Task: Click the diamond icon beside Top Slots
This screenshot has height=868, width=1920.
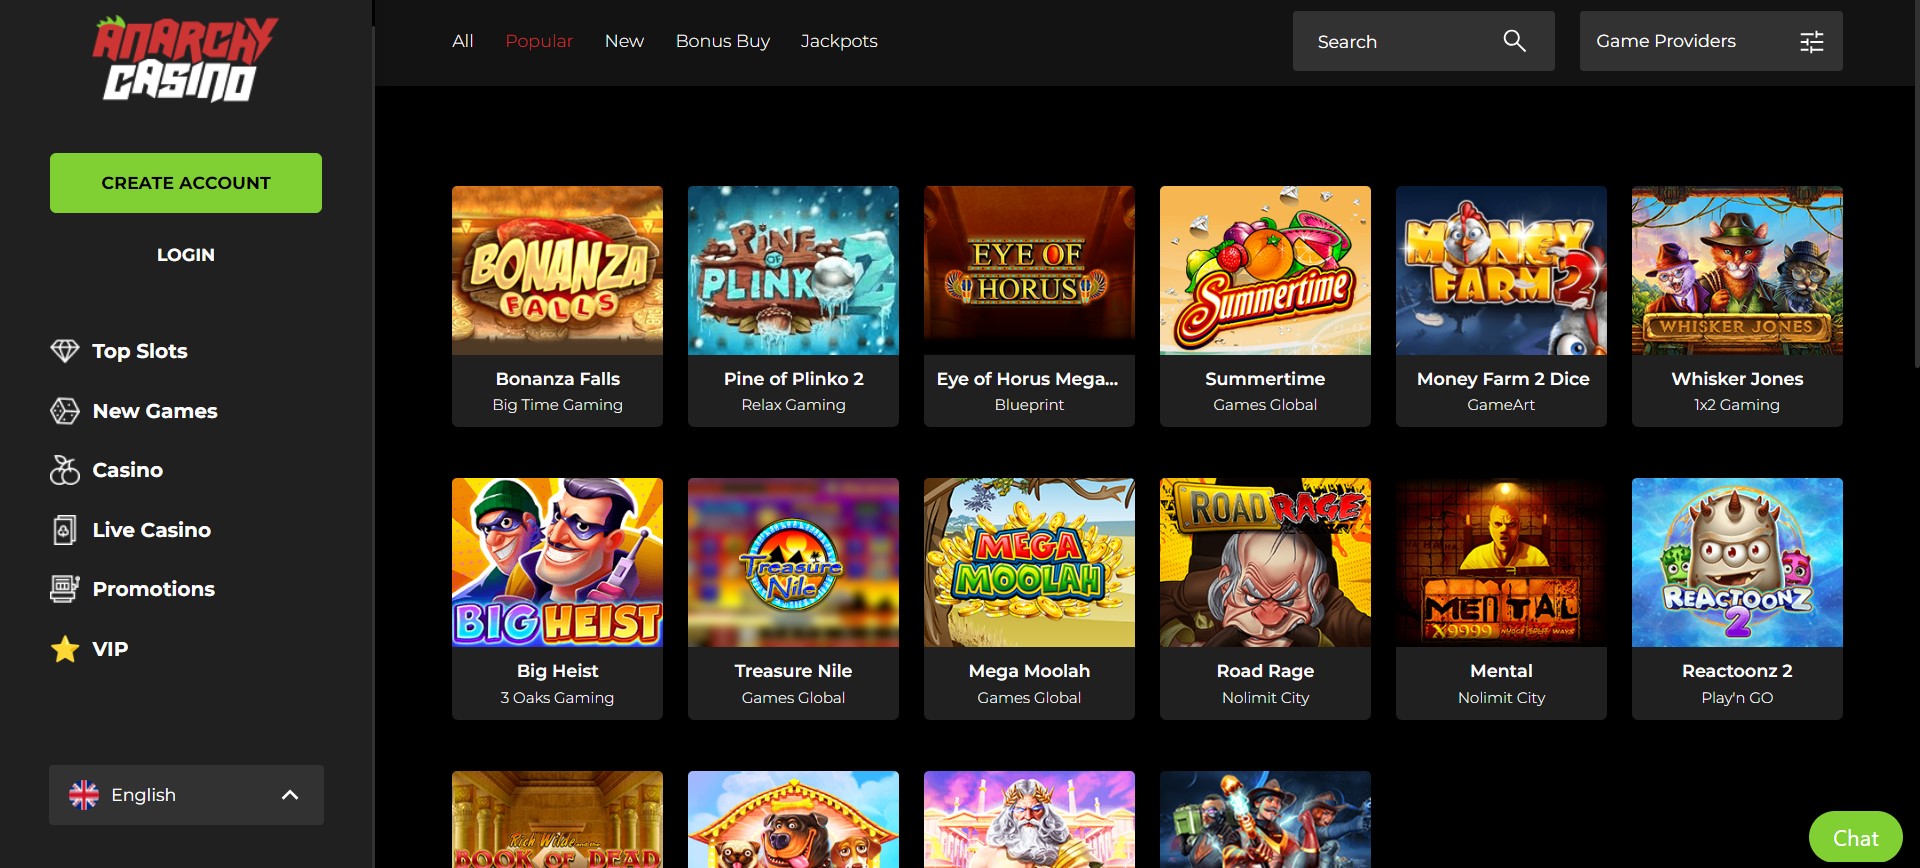Action: point(65,351)
